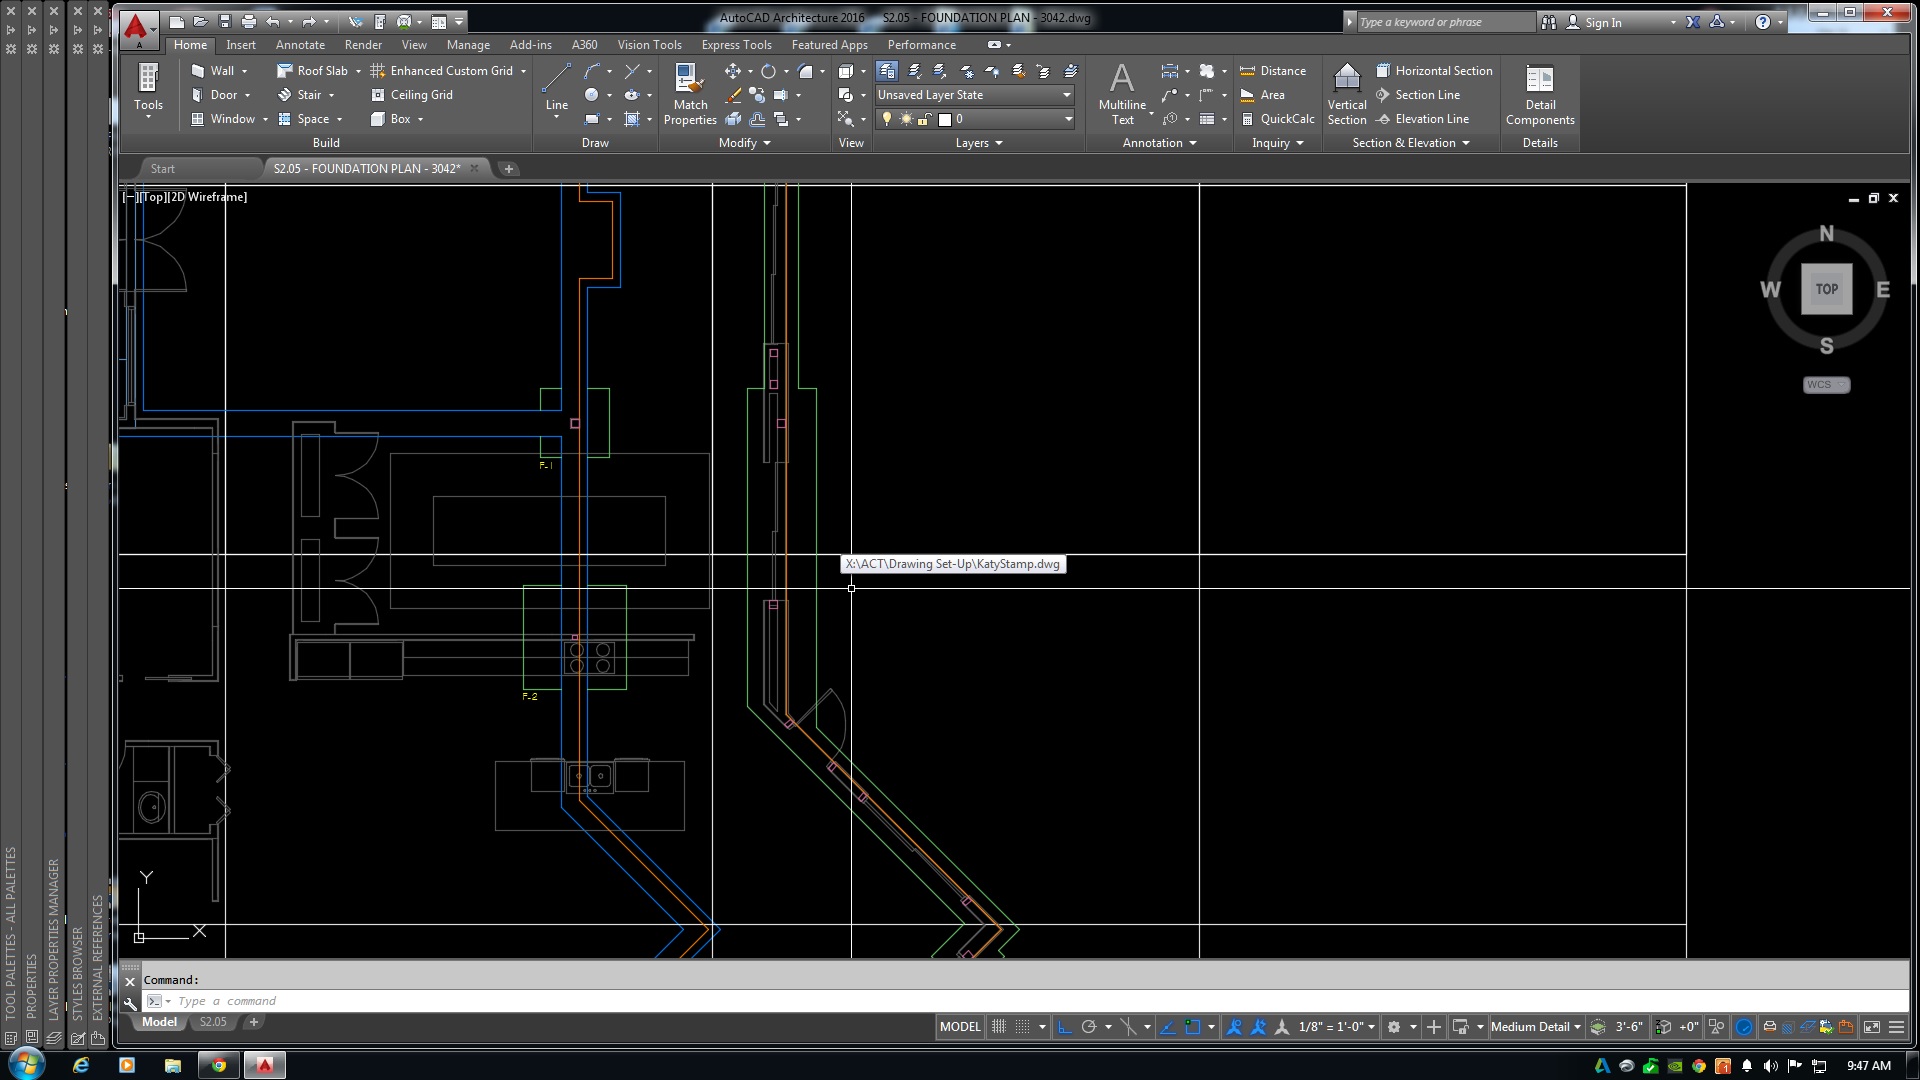The image size is (1920, 1080).
Task: Click the Annotate ribbon tab
Action: (299, 44)
